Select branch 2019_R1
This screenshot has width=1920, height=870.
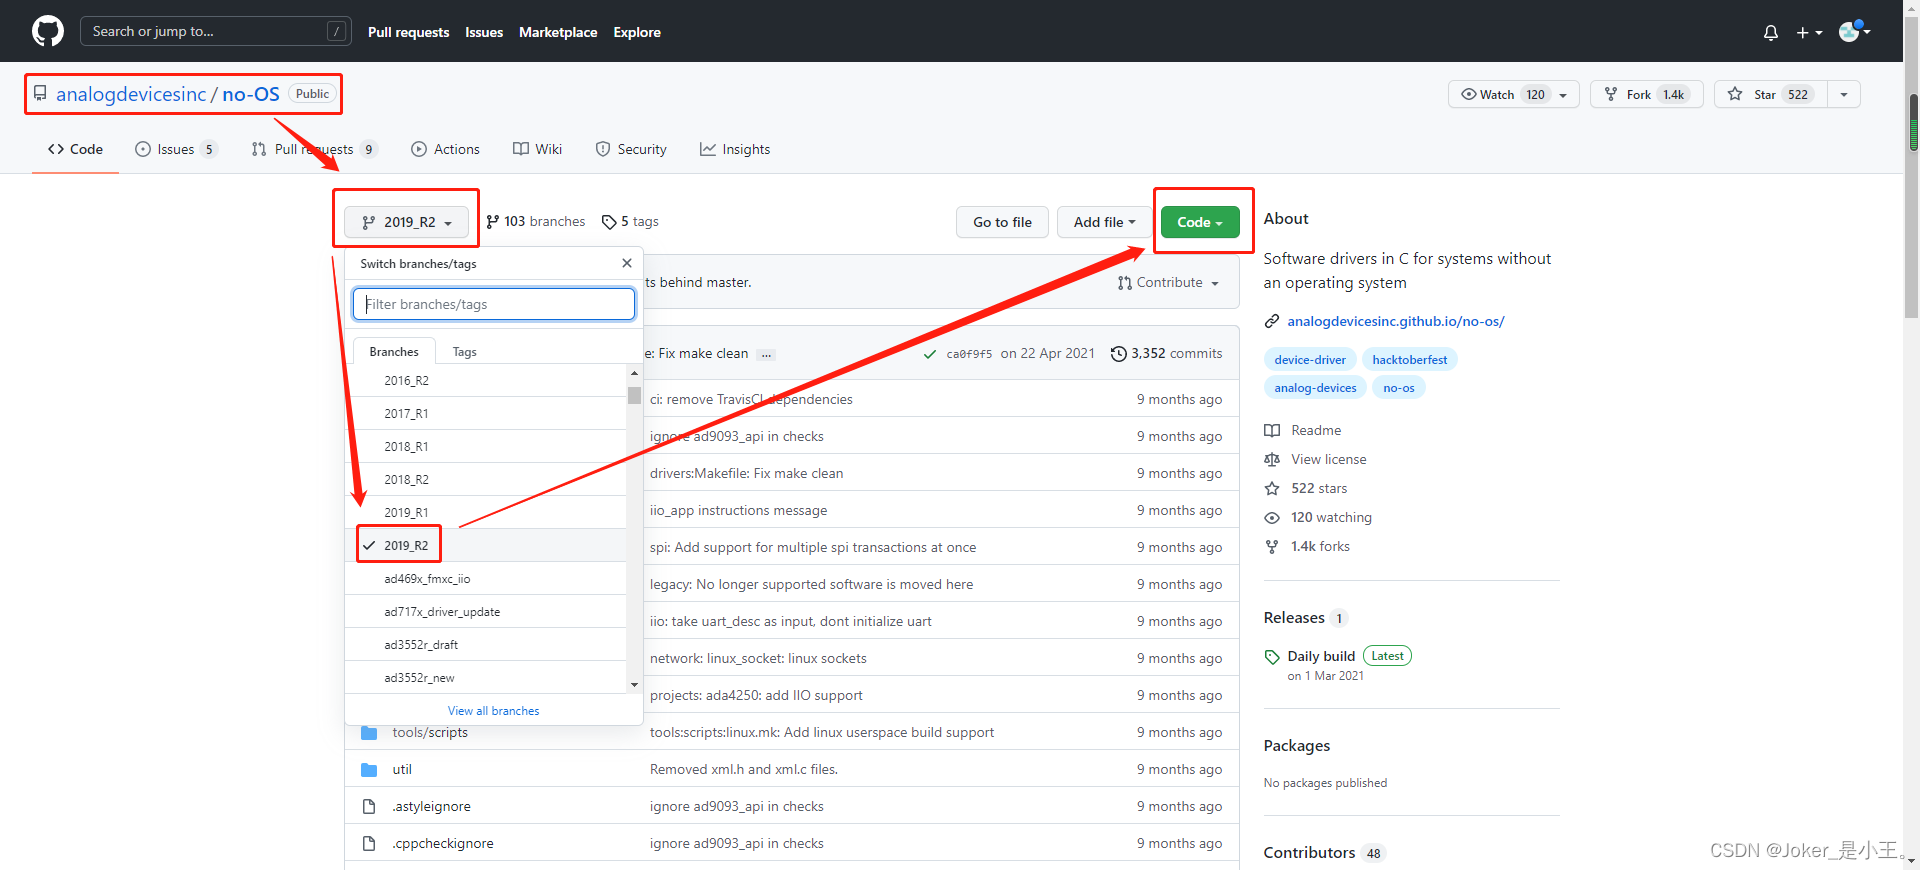coord(486,513)
